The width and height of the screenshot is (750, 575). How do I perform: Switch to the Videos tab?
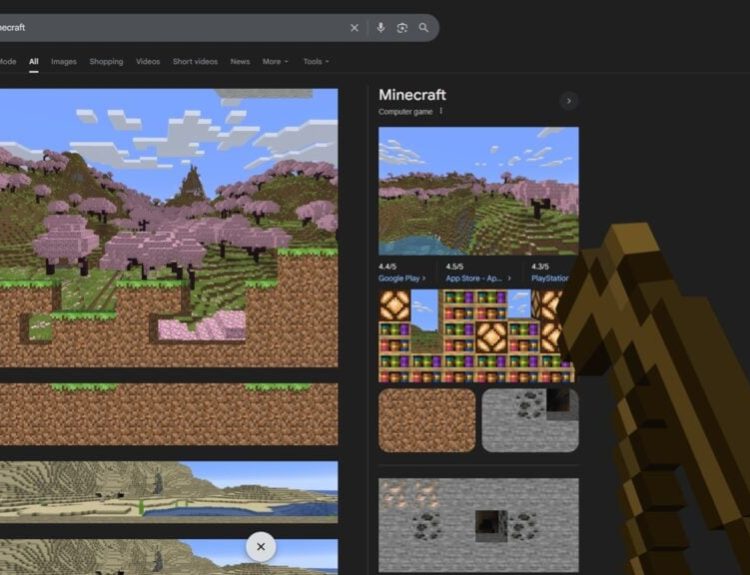148,62
